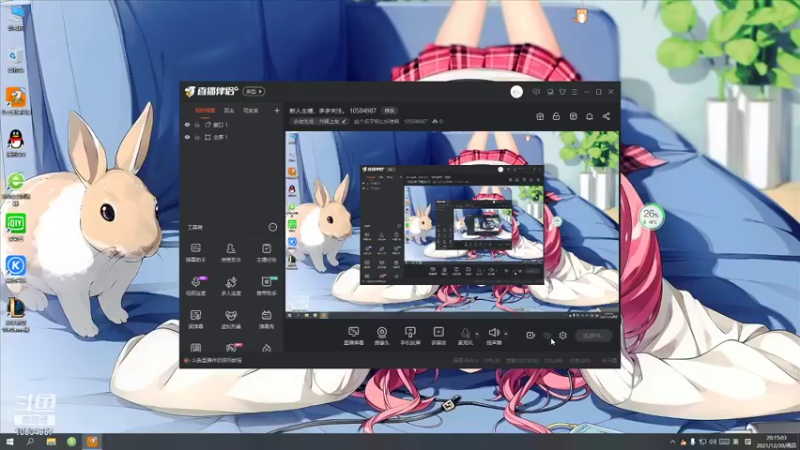The image size is (800, 450).
Task: Click the 26% floating performance widget
Action: click(651, 216)
